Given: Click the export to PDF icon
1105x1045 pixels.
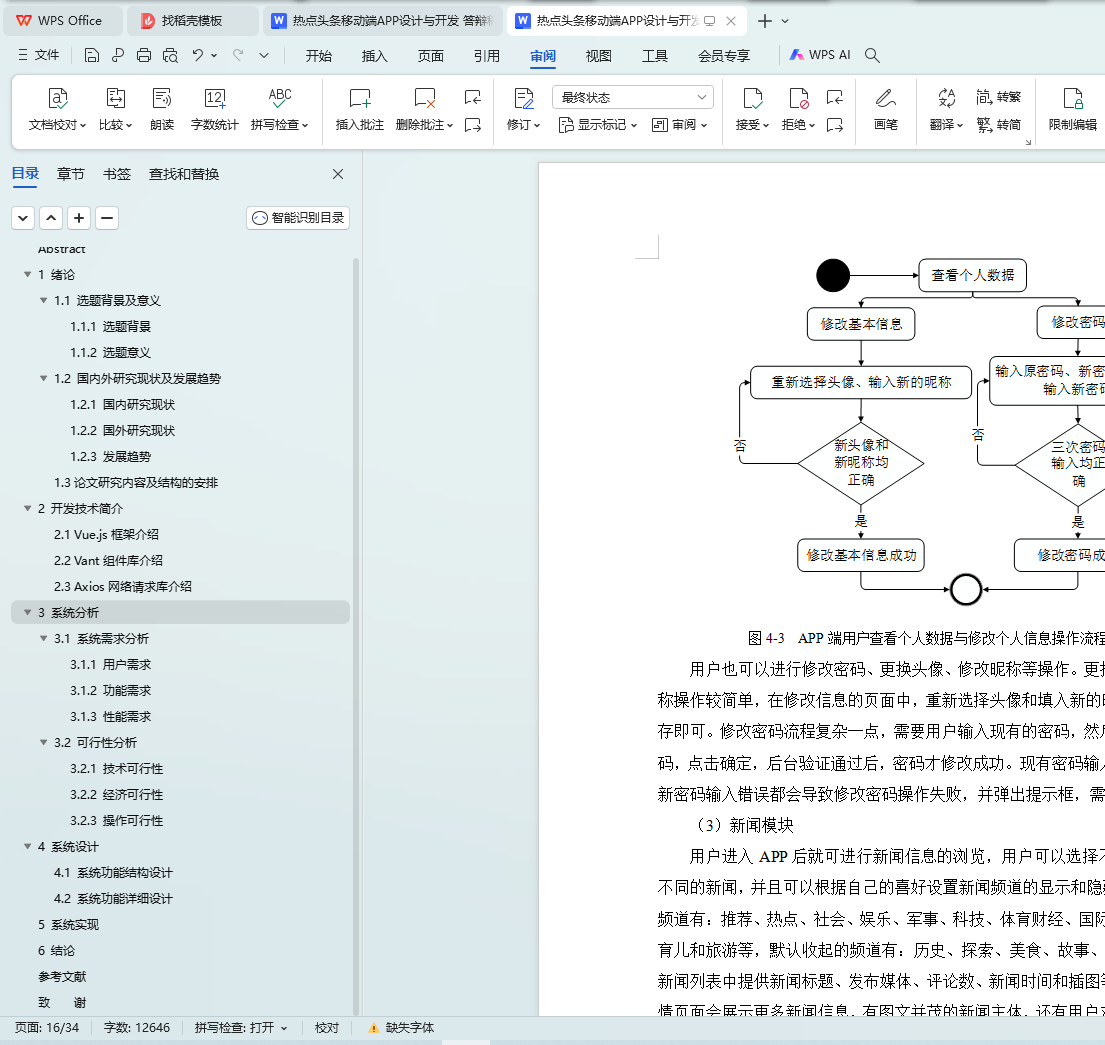Looking at the screenshot, I should click(x=118, y=56).
